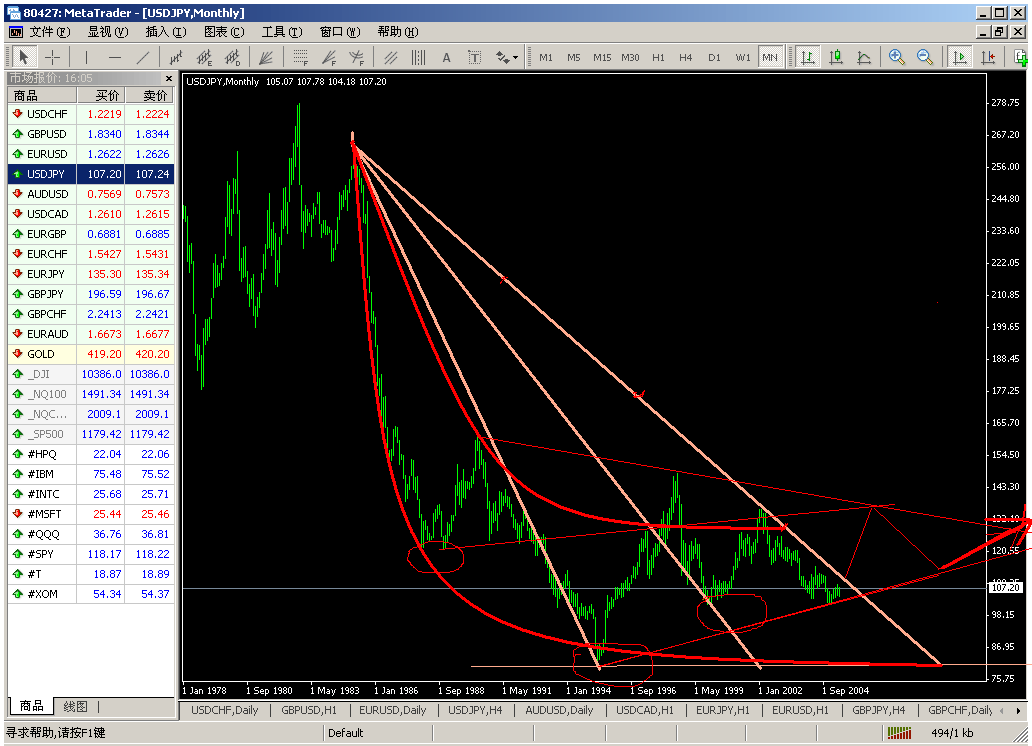The image size is (1032, 746).
Task: Open the 插入 menu
Action: click(x=163, y=31)
